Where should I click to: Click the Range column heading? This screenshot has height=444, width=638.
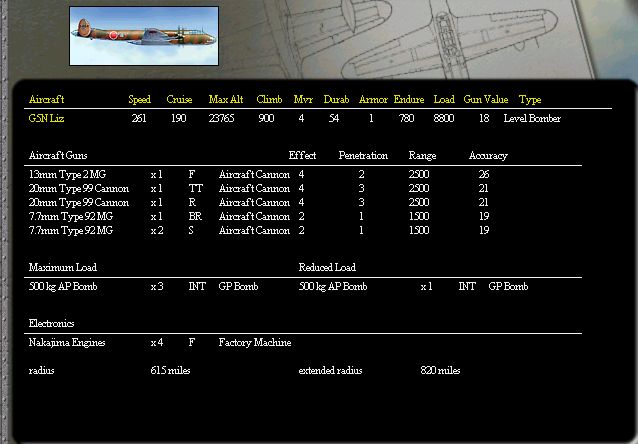coord(422,156)
